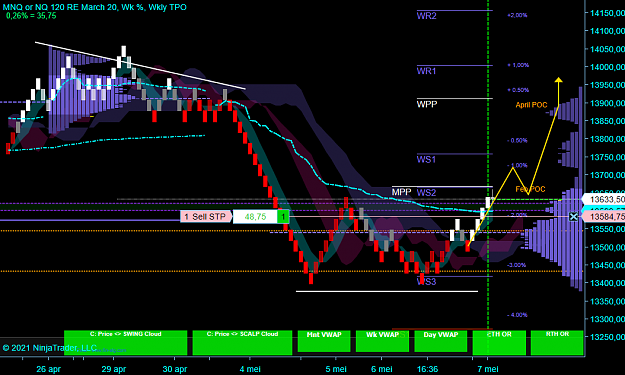This screenshot has height=375, width=625.
Task: Click the +2,00% level label
Action: [x=517, y=15]
